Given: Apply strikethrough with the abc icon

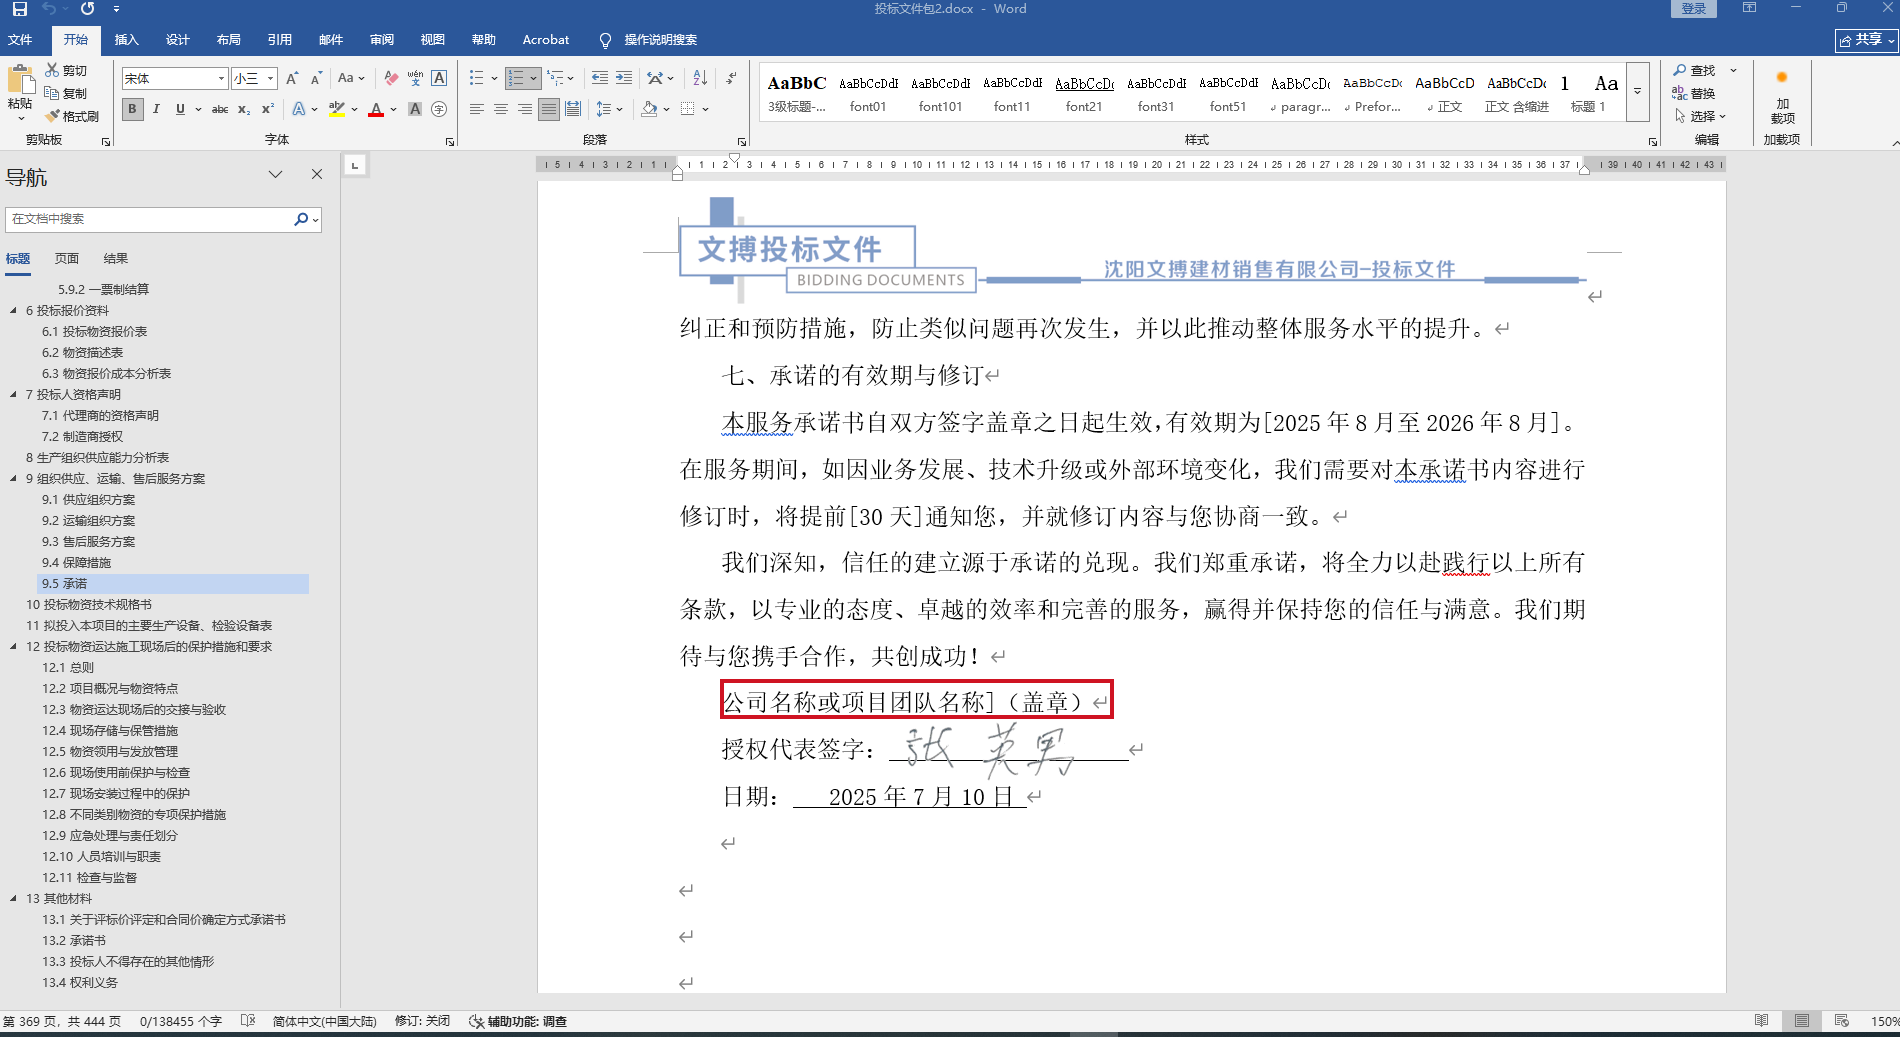Looking at the screenshot, I should point(220,109).
